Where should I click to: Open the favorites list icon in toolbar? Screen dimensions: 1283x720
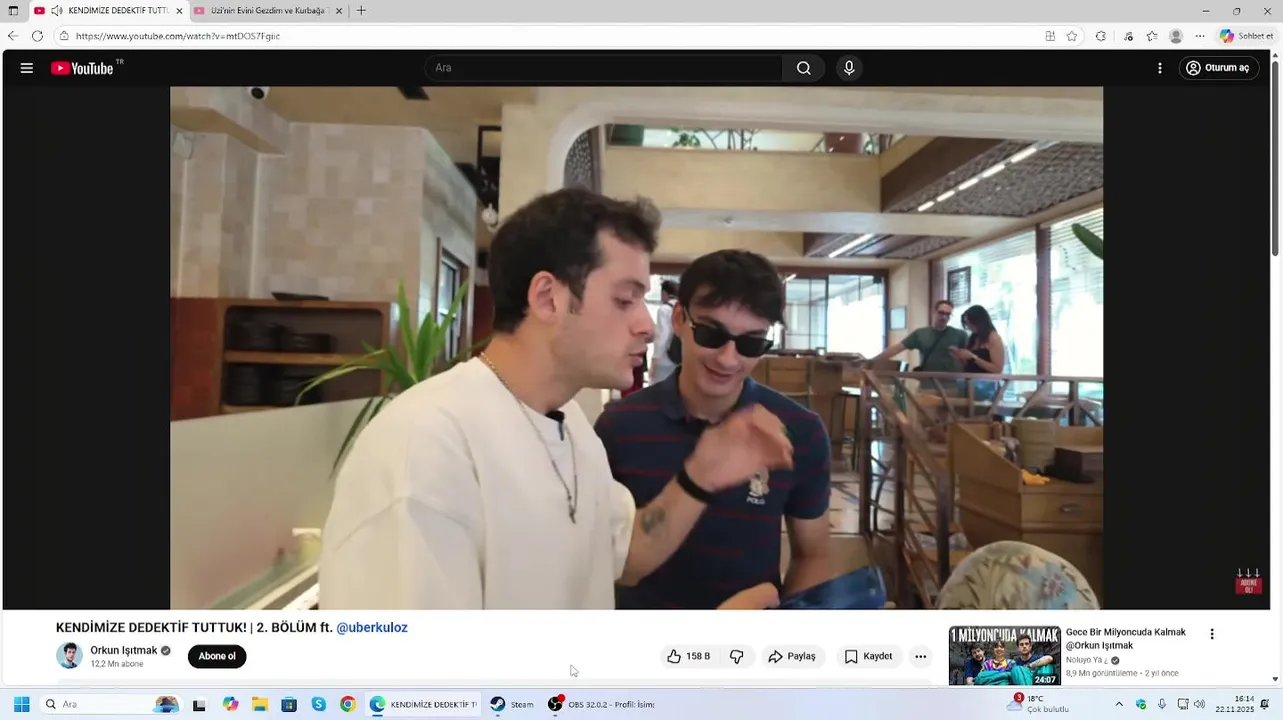pos(1152,36)
